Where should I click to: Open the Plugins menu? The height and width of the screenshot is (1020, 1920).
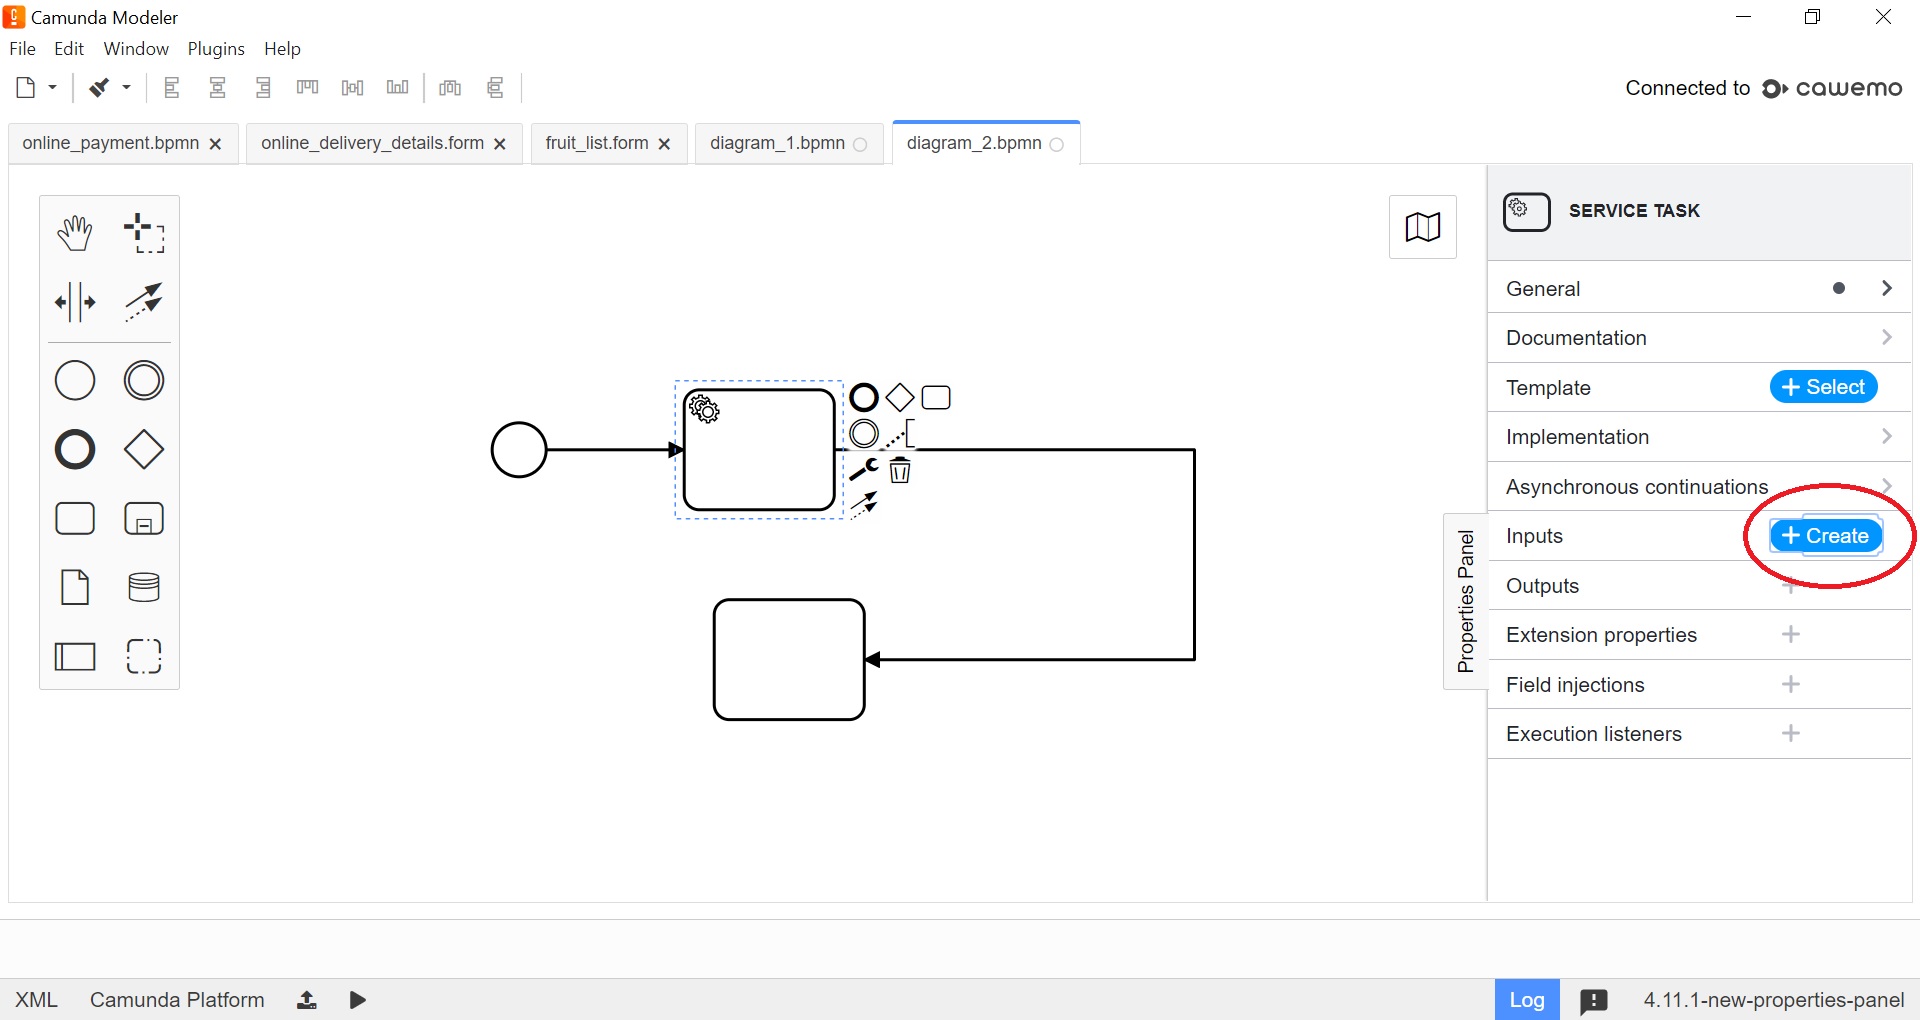coord(216,48)
